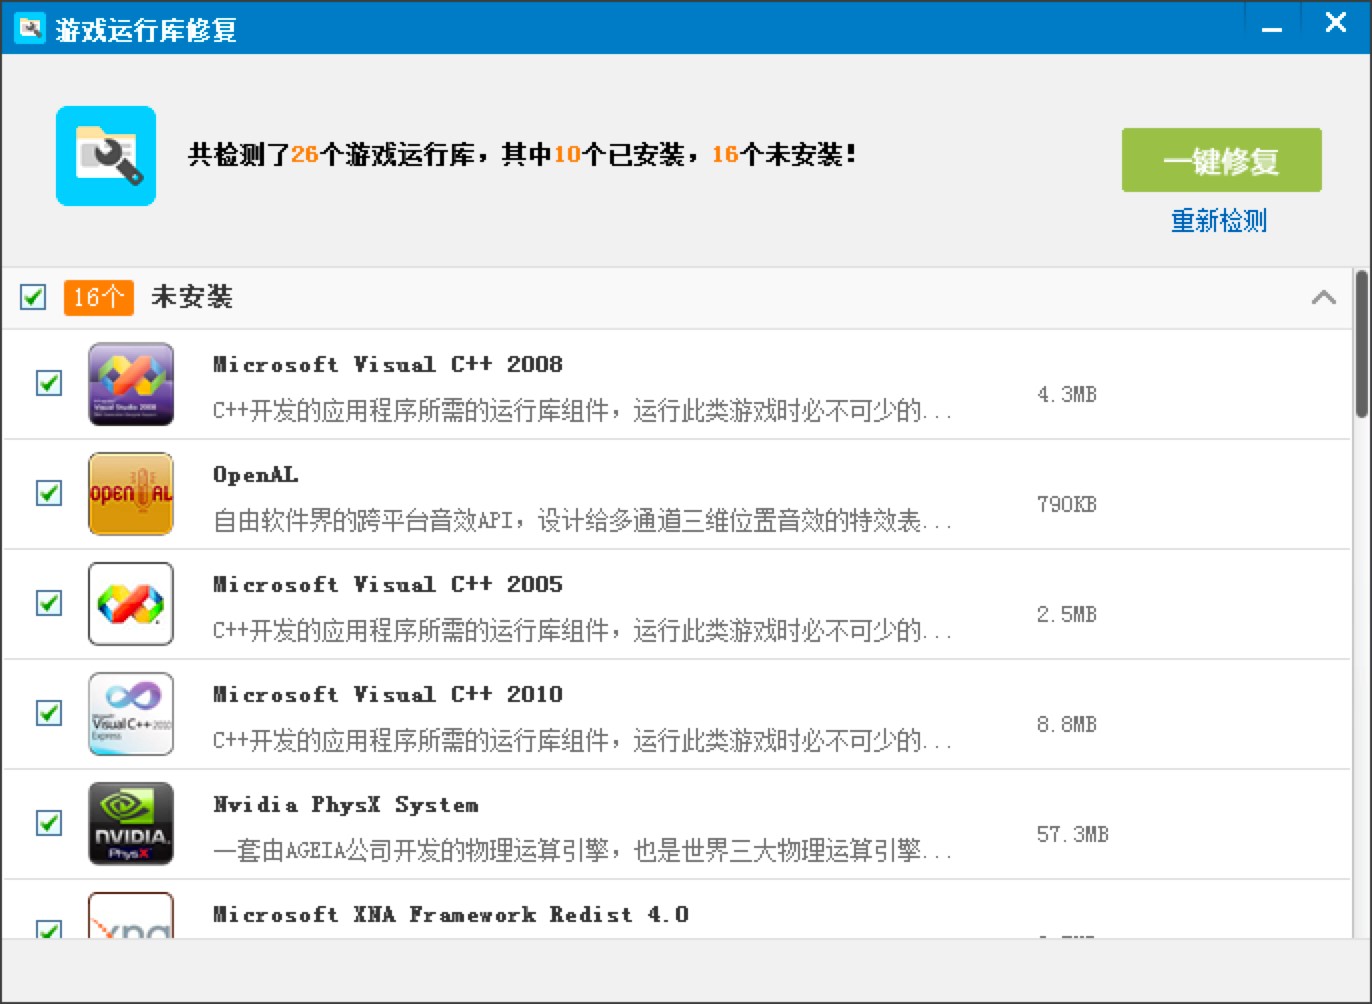This screenshot has height=1004, width=1372.
Task: Click the title bar app icon
Action: click(30, 28)
